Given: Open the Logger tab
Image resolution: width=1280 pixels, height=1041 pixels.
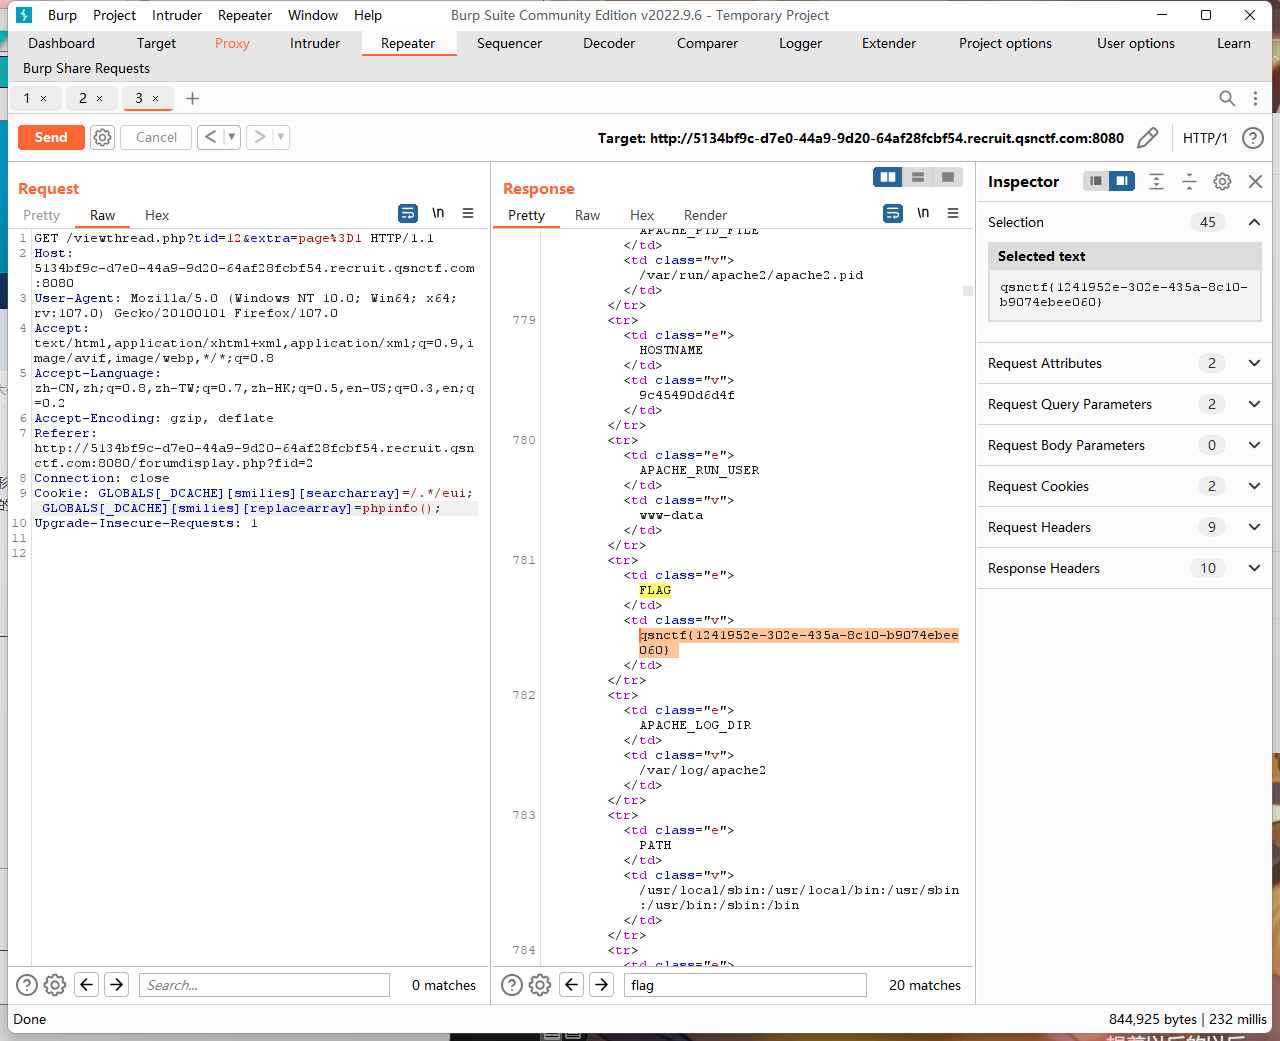Looking at the screenshot, I should (800, 43).
